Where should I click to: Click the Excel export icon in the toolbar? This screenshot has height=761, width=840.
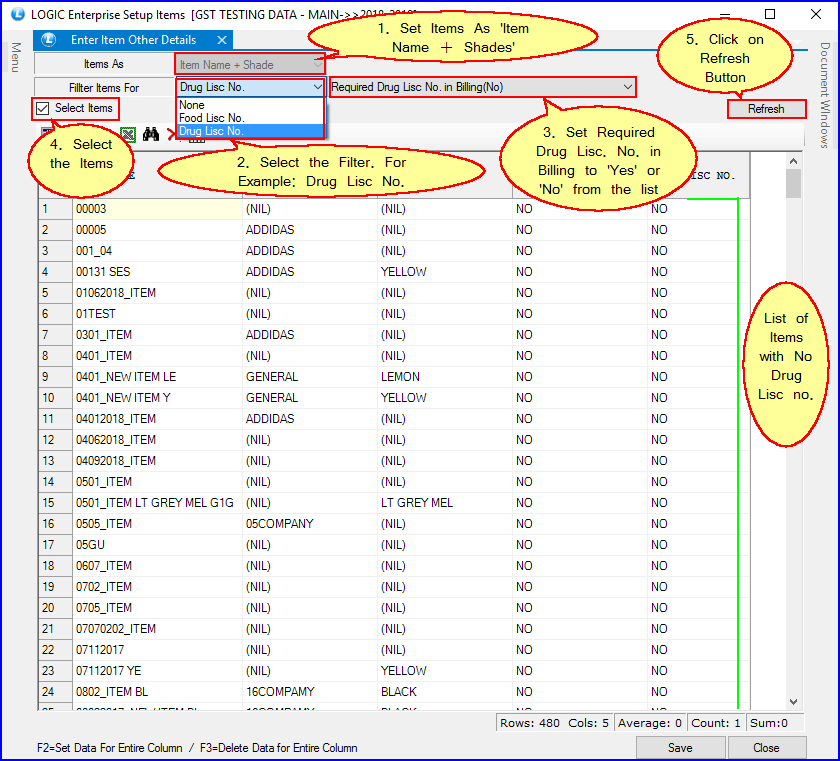click(x=128, y=134)
